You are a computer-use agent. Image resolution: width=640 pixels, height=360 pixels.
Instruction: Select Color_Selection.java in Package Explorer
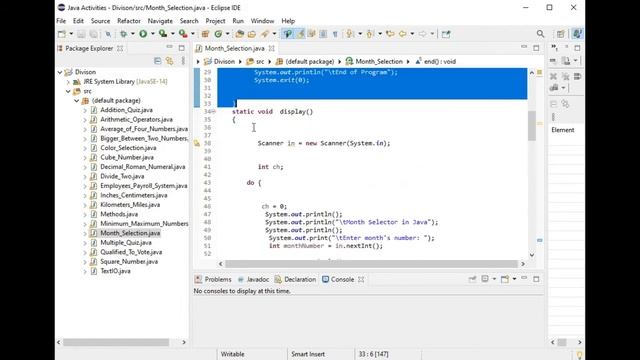point(128,148)
